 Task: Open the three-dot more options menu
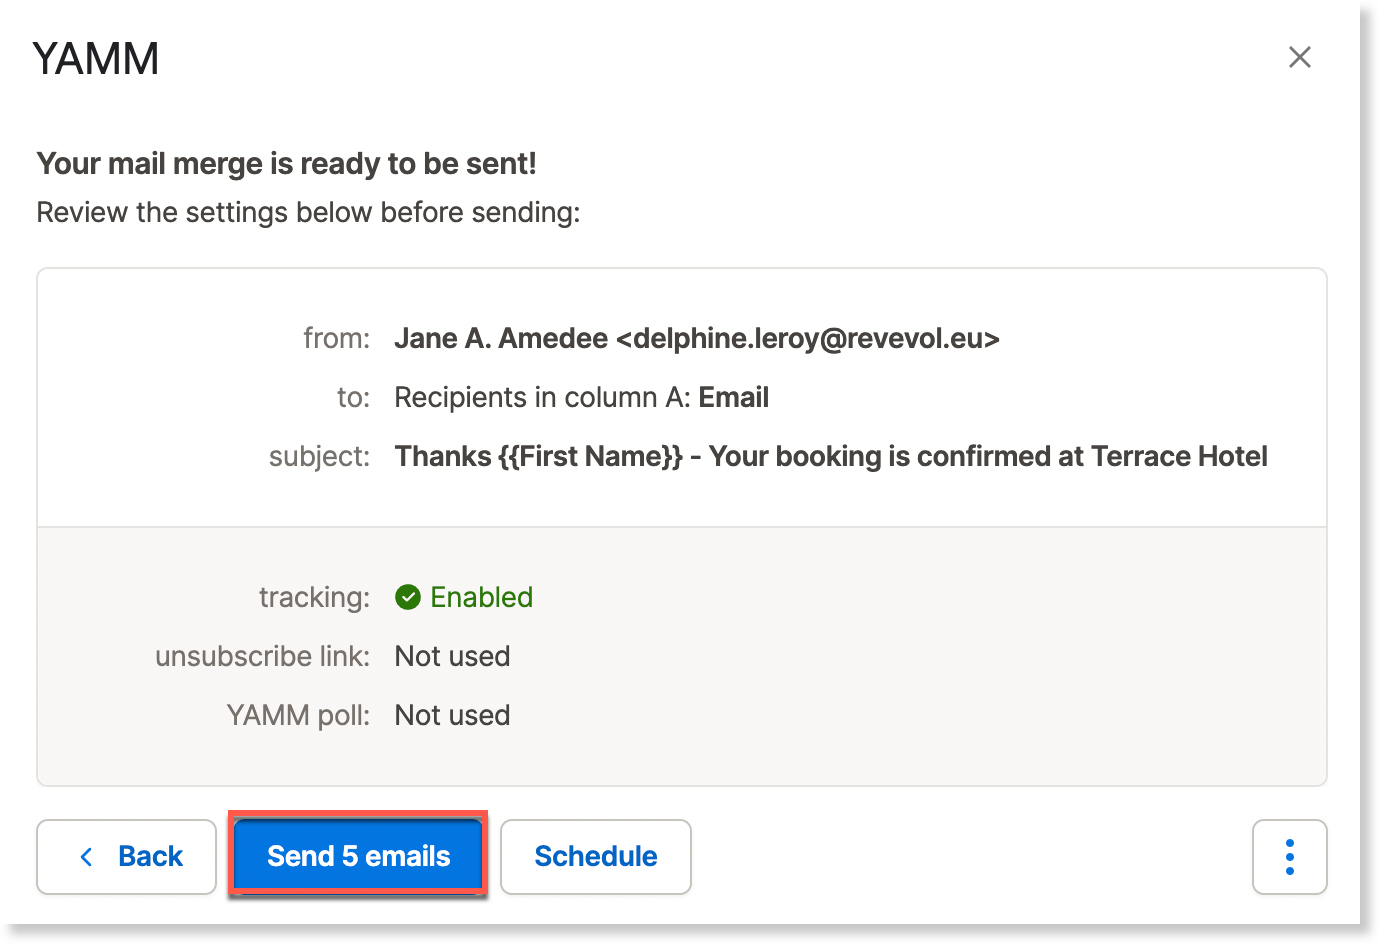click(1289, 857)
